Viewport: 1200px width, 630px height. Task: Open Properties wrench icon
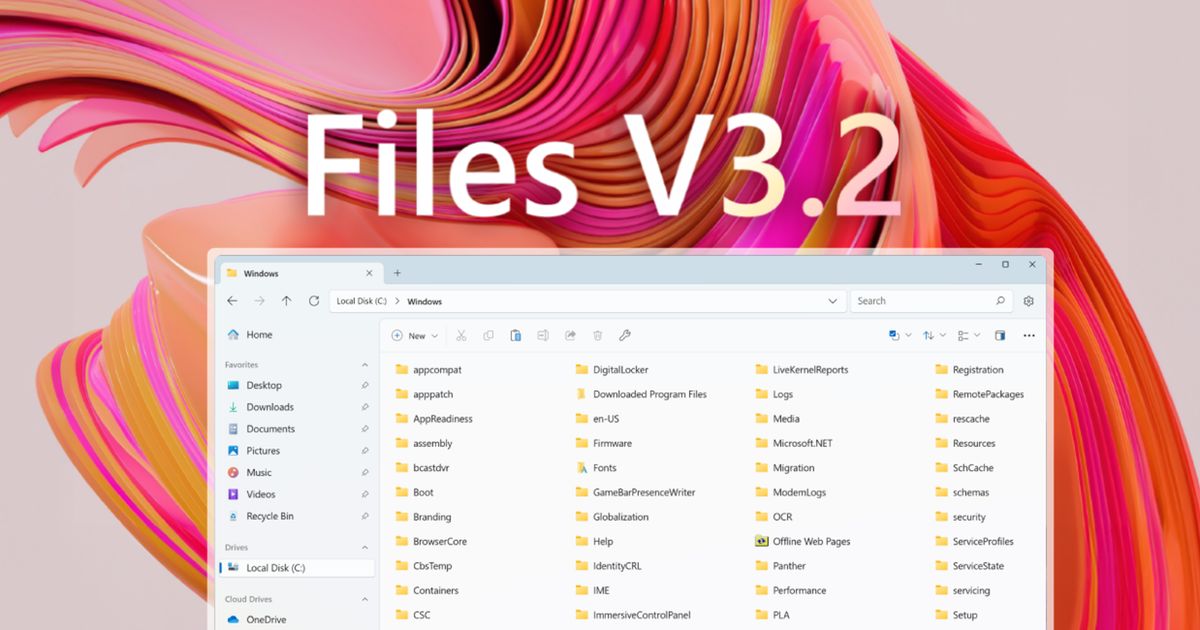(625, 336)
